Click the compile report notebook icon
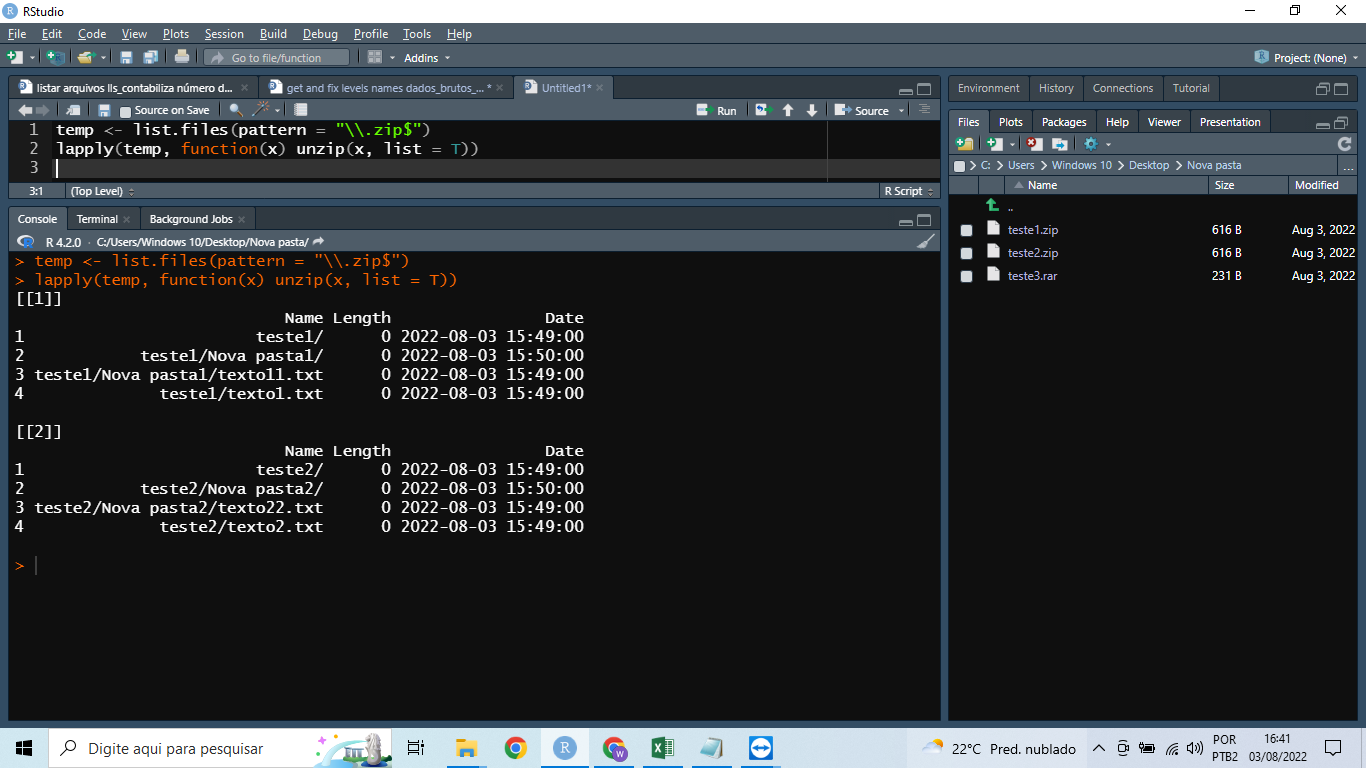The height and width of the screenshot is (768, 1366). click(x=301, y=110)
